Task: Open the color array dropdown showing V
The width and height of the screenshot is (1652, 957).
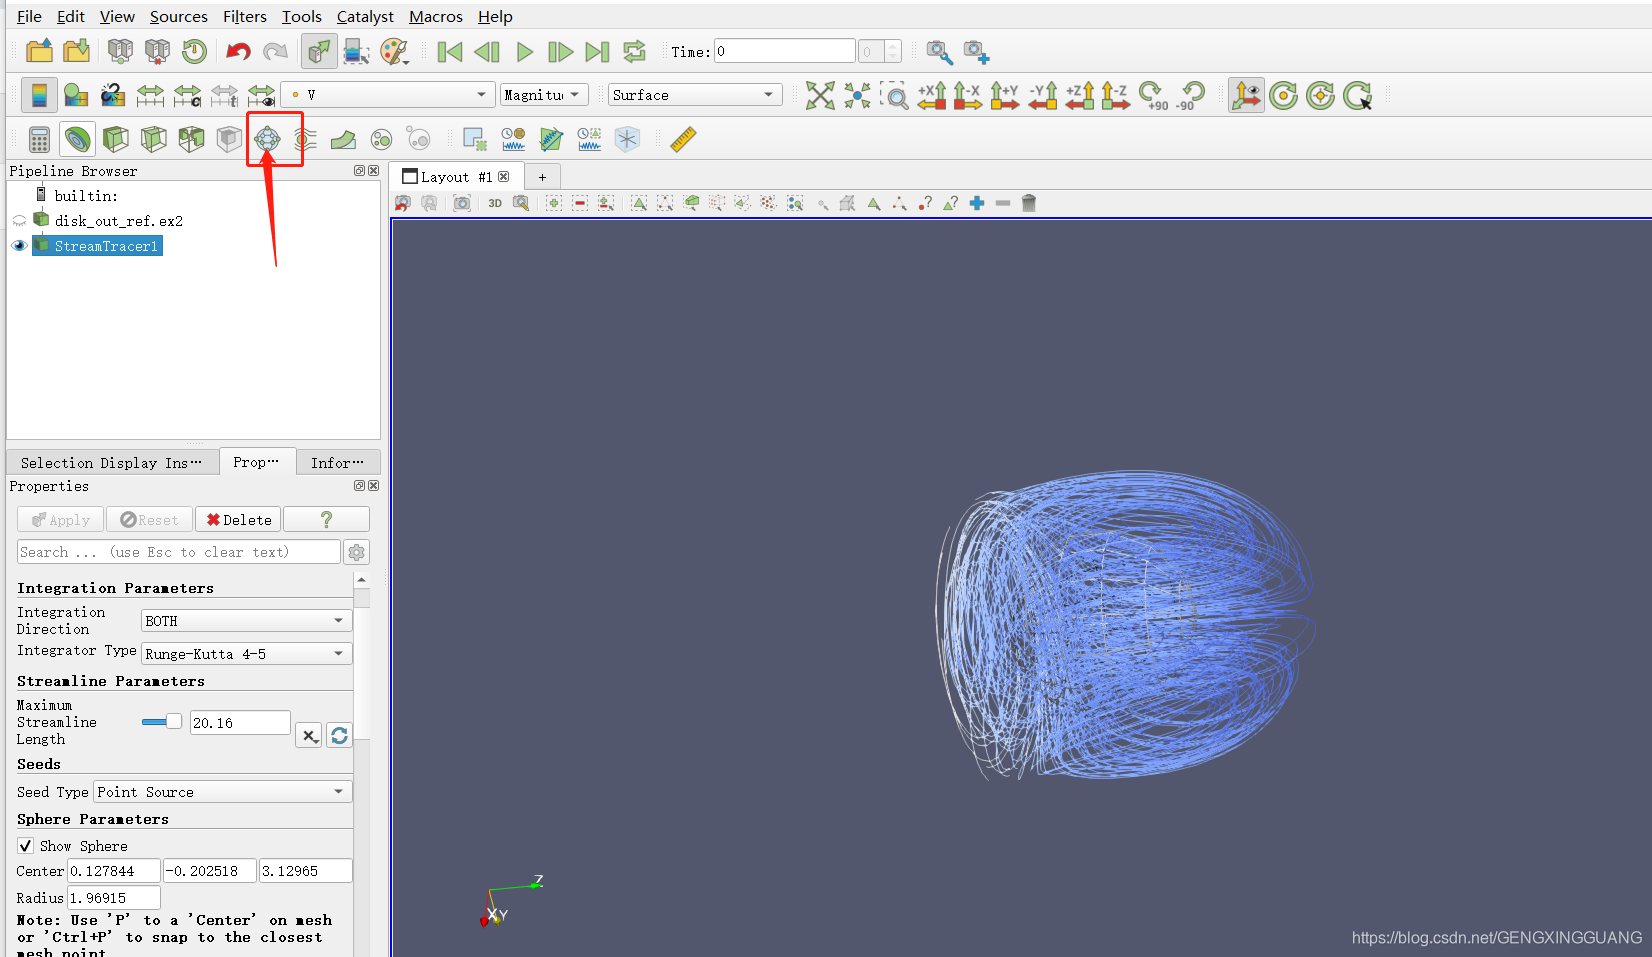Action: (388, 95)
